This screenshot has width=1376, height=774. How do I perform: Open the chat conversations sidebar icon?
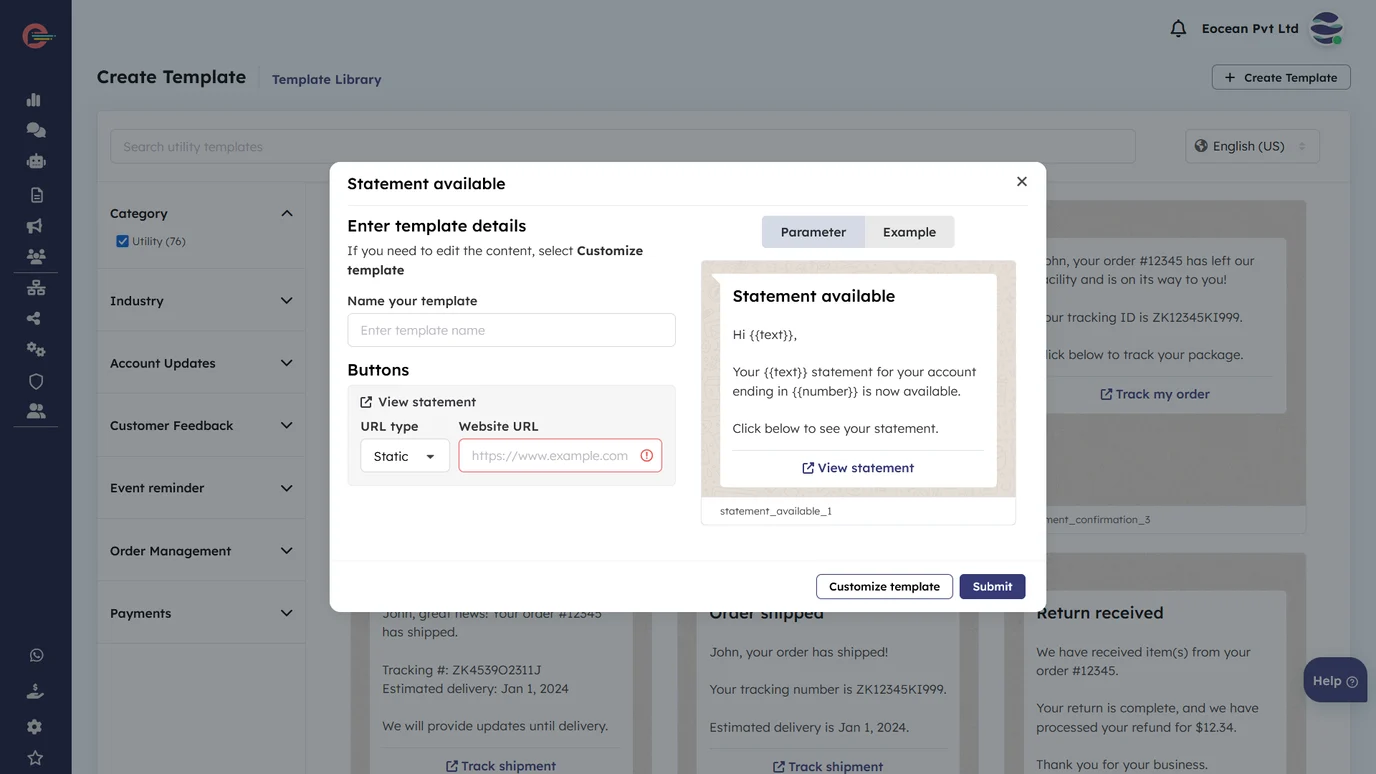click(x=35, y=130)
